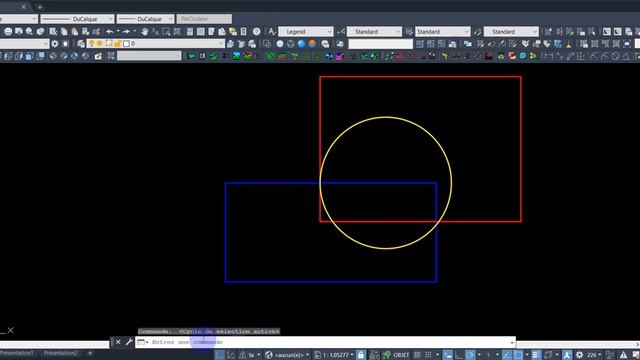Select the Pan hand tool
Screen dimensions: 640x360
(x=144, y=31)
